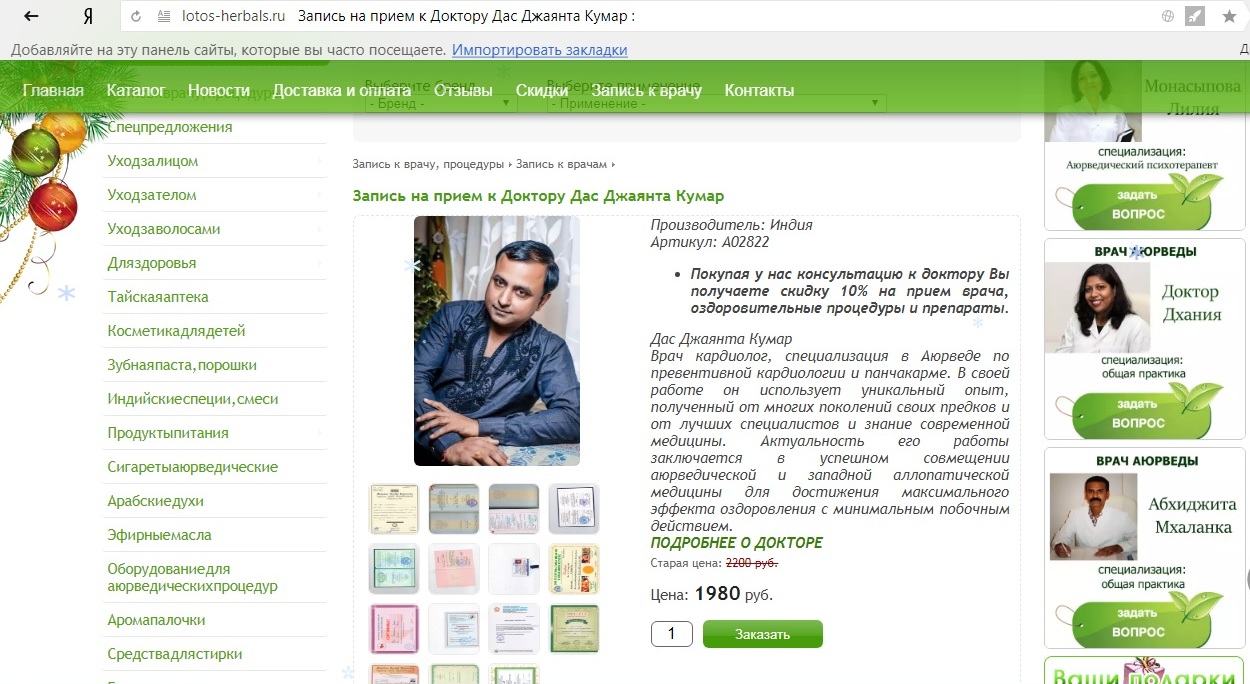Click the Импортировать закладки link
The image size is (1250, 684).
(540, 50)
